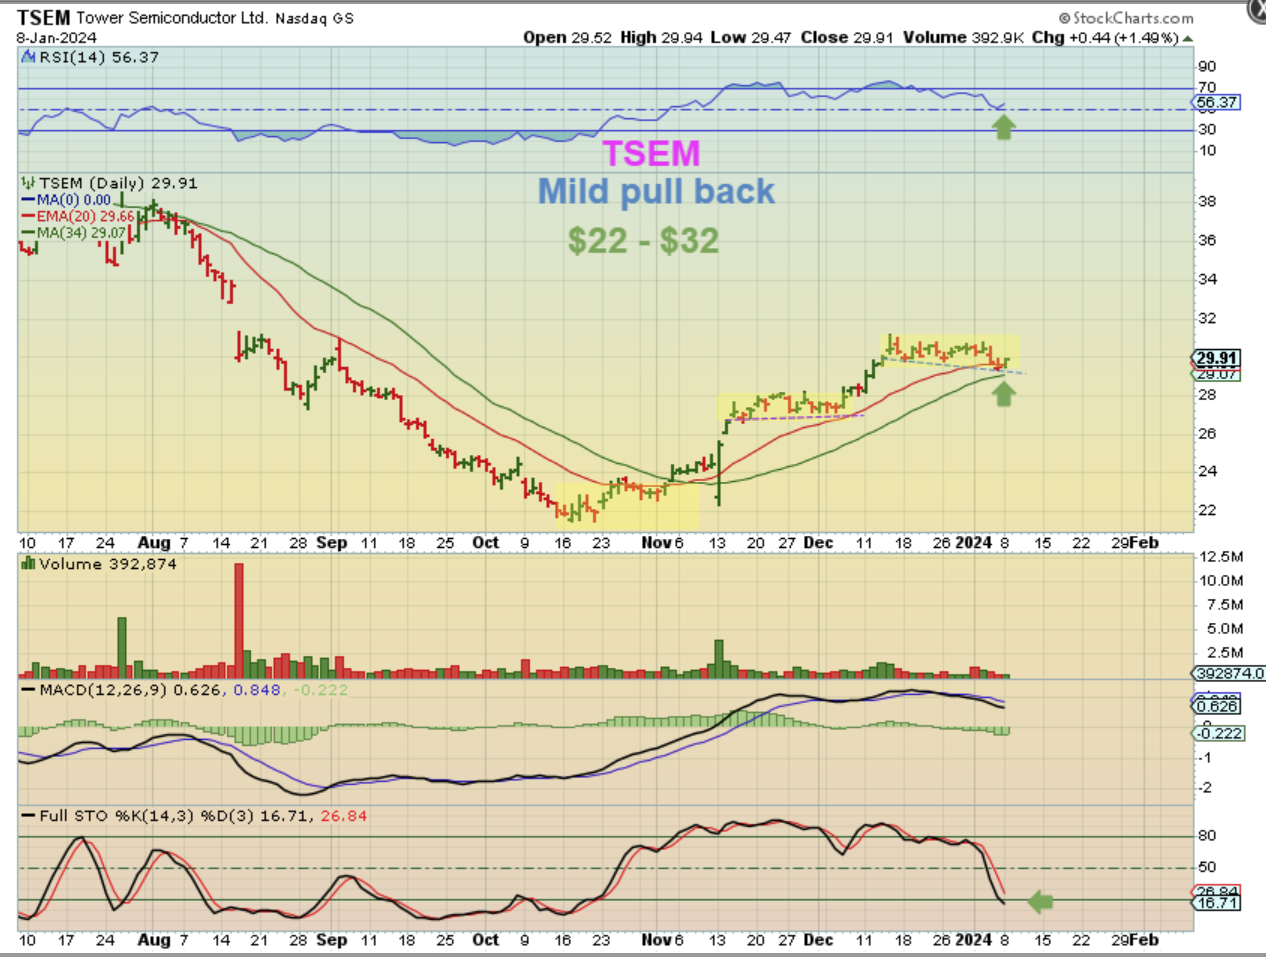Click the 26 price axis label
Image resolution: width=1266 pixels, height=957 pixels.
click(1207, 433)
